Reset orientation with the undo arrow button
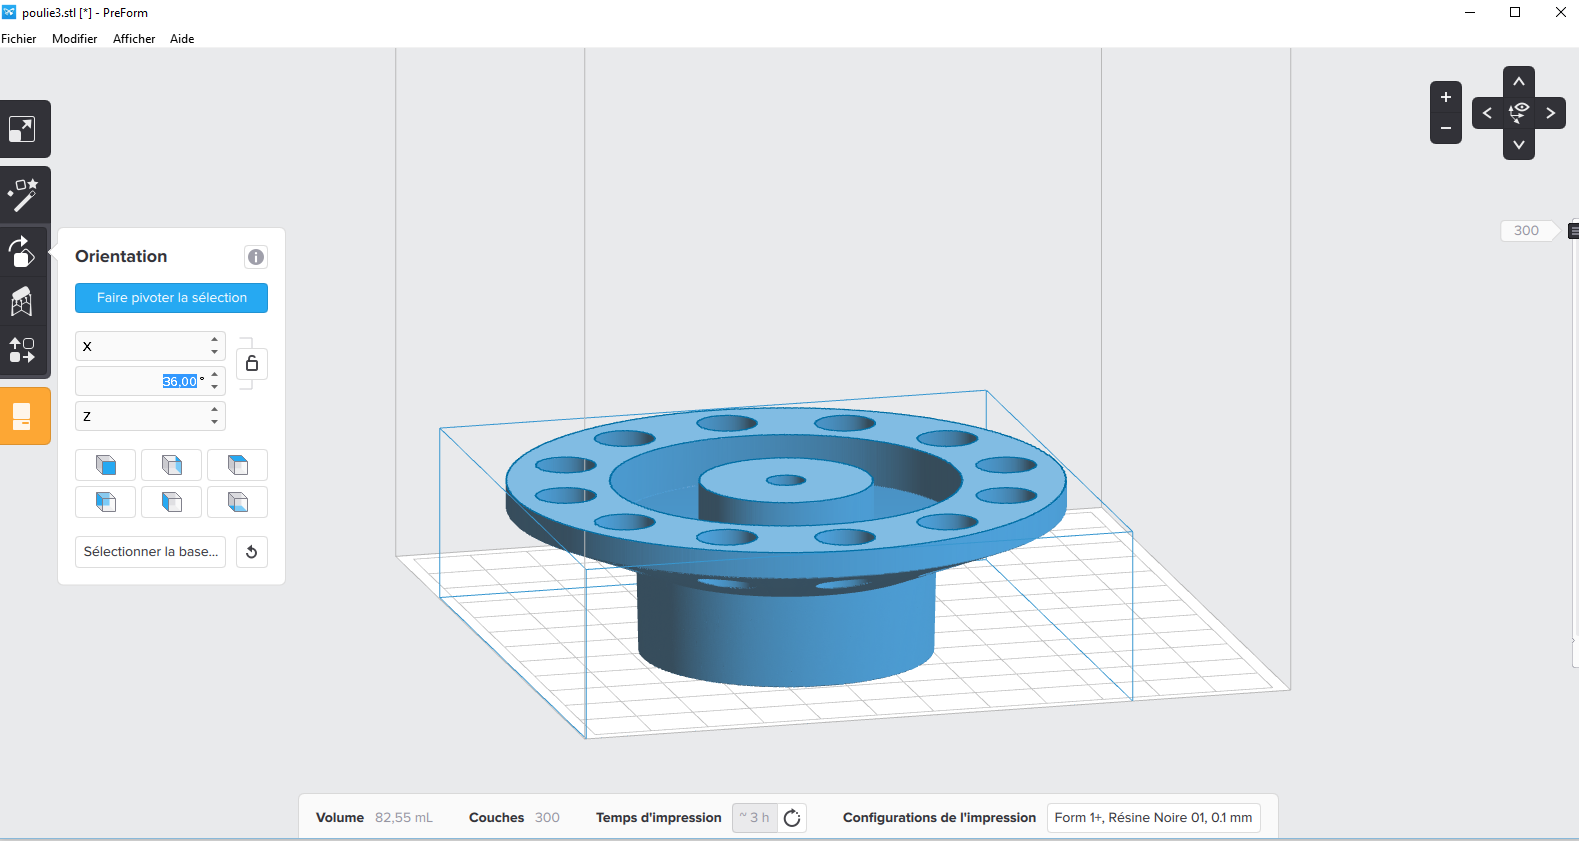1579x841 pixels. pyautogui.click(x=252, y=552)
